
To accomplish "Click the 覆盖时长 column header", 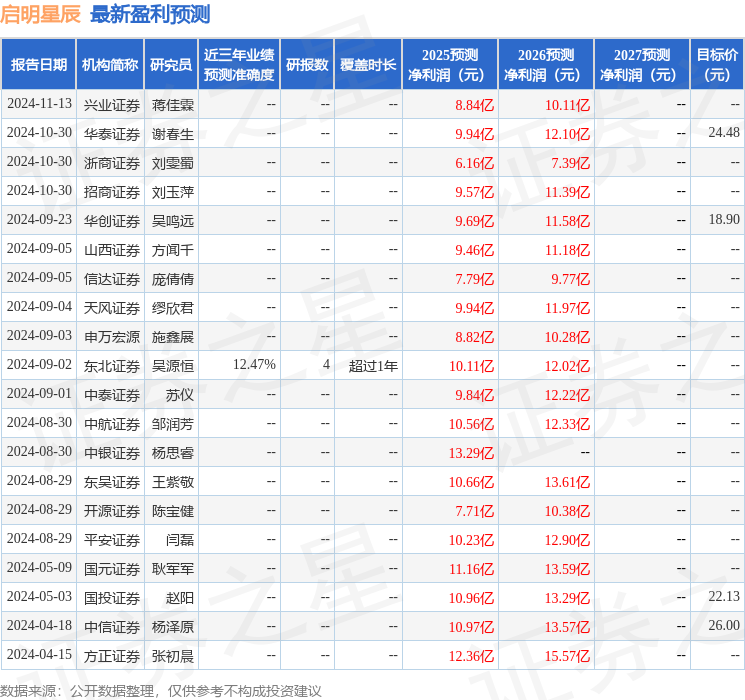I will click(x=368, y=64).
